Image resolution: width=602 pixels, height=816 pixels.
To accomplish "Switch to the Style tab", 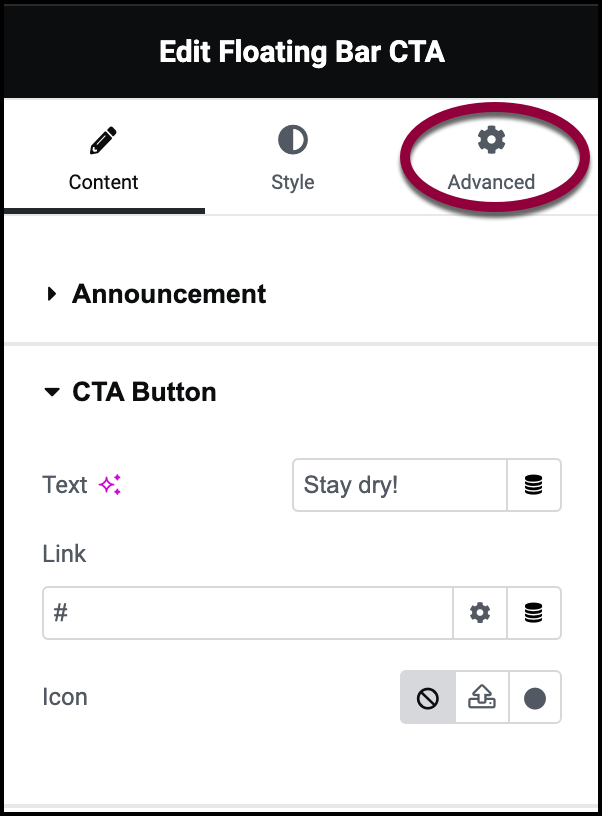I will pos(292,182).
